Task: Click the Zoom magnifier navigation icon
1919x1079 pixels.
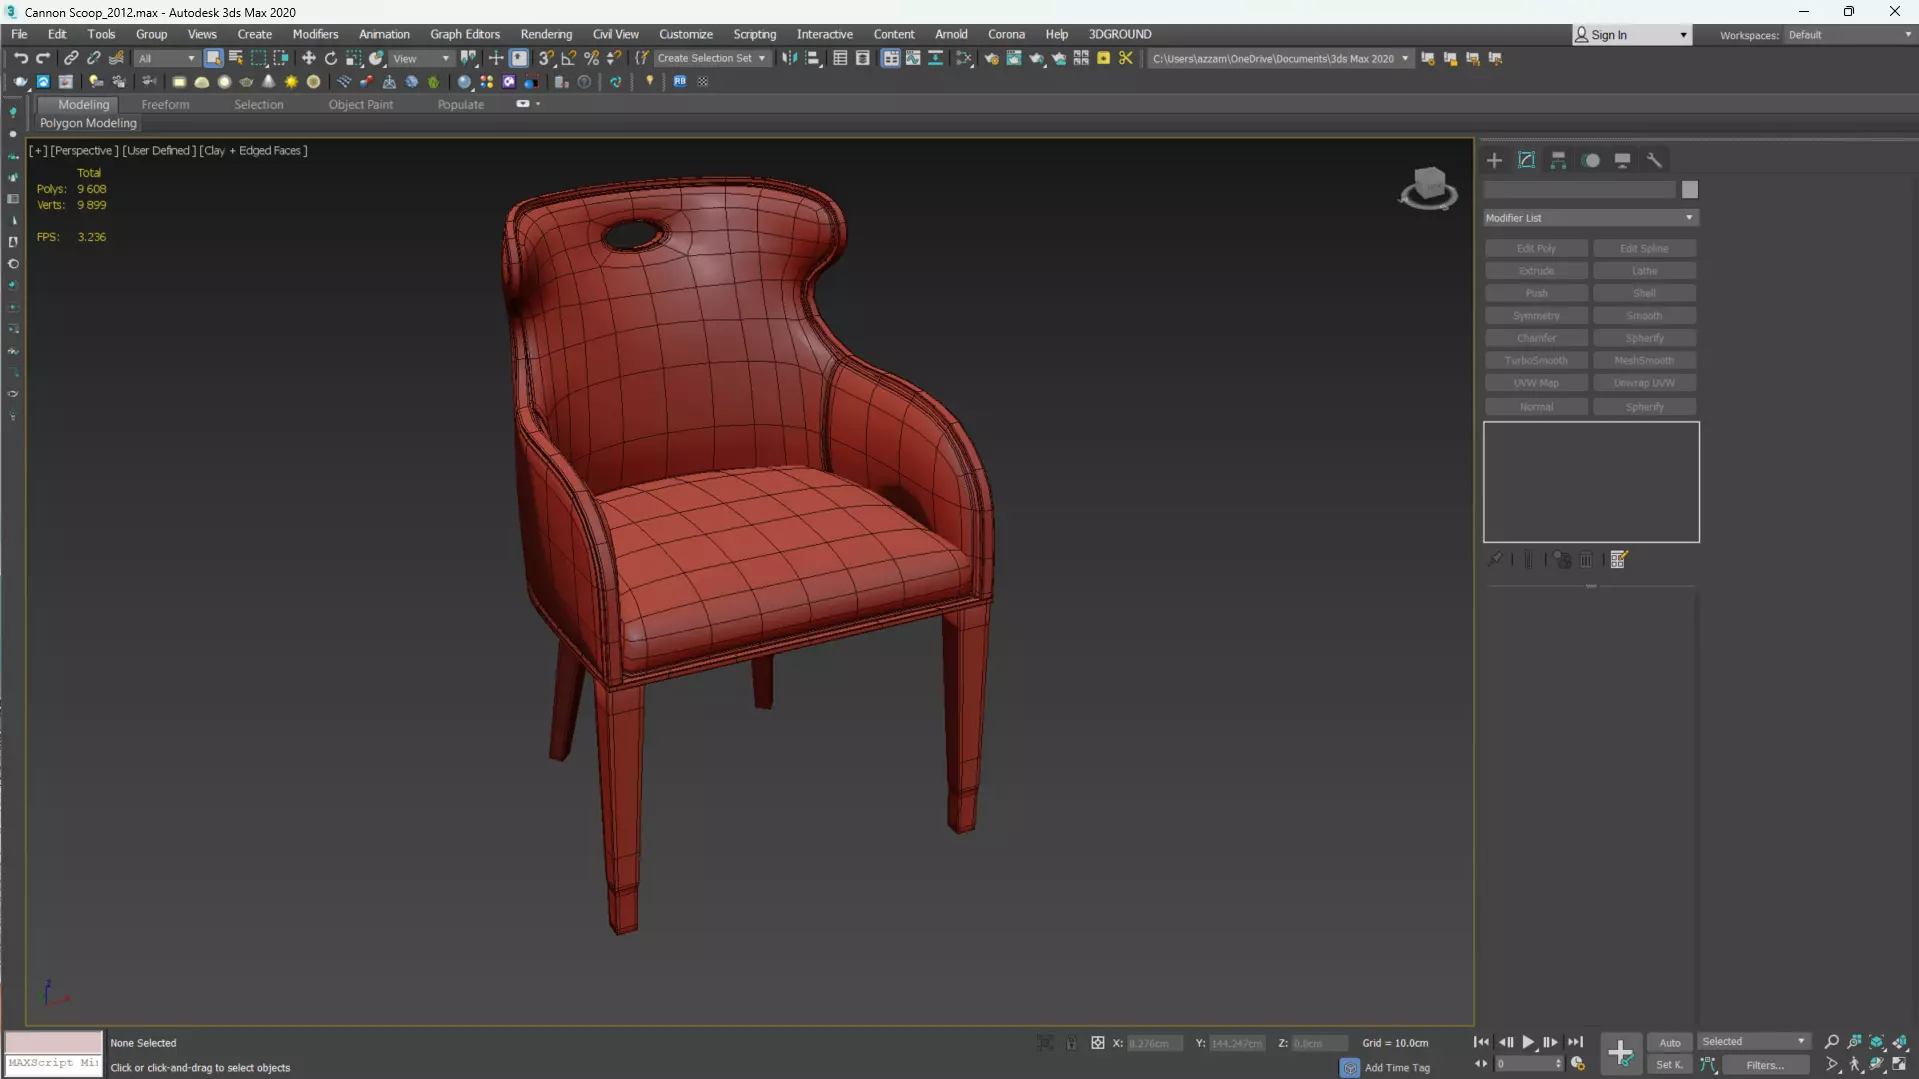Action: coord(1832,1042)
